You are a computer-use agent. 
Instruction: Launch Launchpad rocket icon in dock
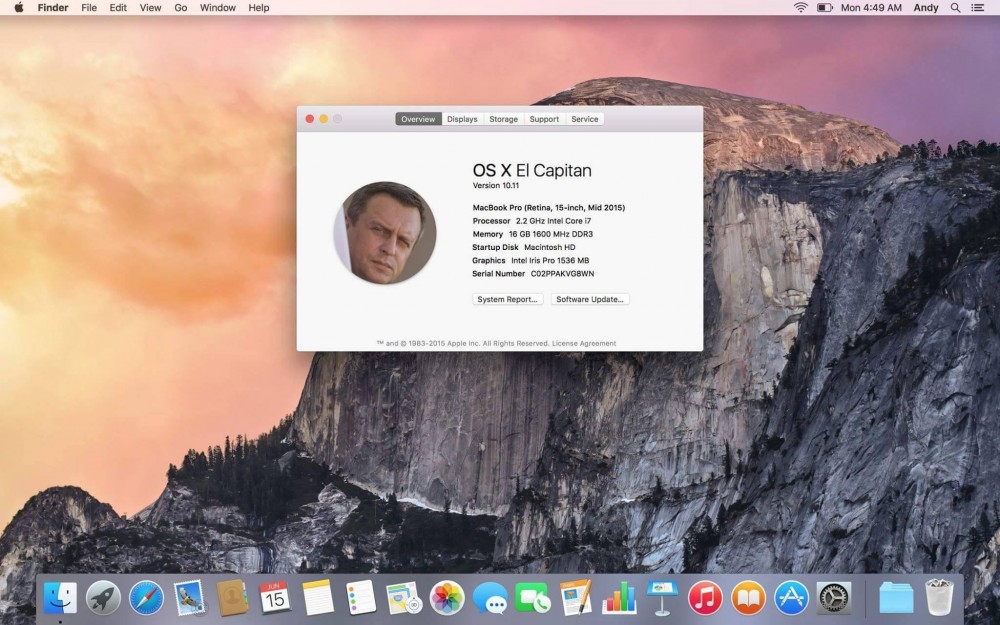coord(103,598)
